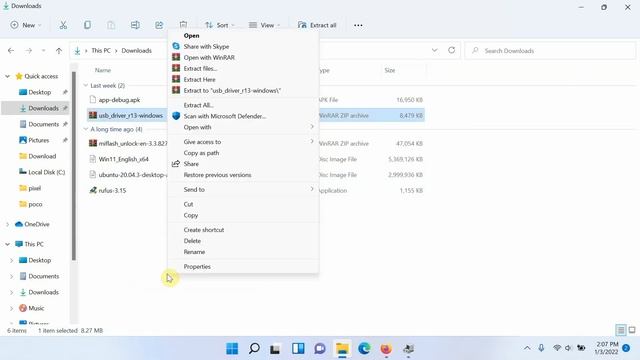Click the Copy icon in toolbar

tap(87, 25)
